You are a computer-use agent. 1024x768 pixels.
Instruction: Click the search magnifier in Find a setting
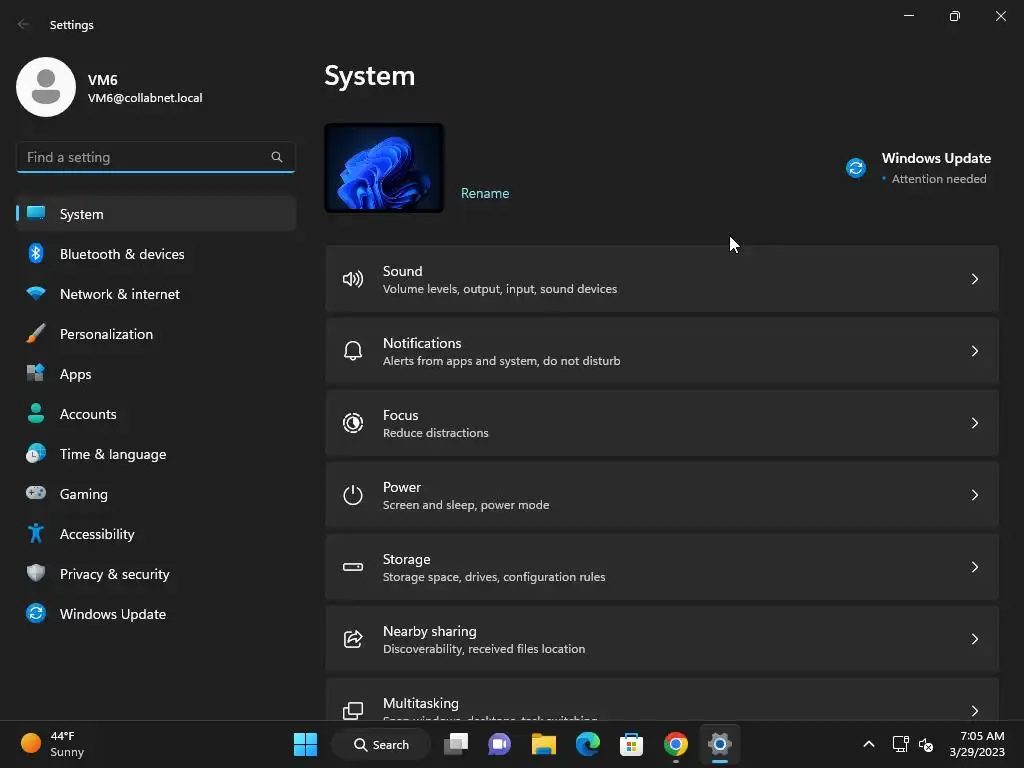click(x=277, y=157)
